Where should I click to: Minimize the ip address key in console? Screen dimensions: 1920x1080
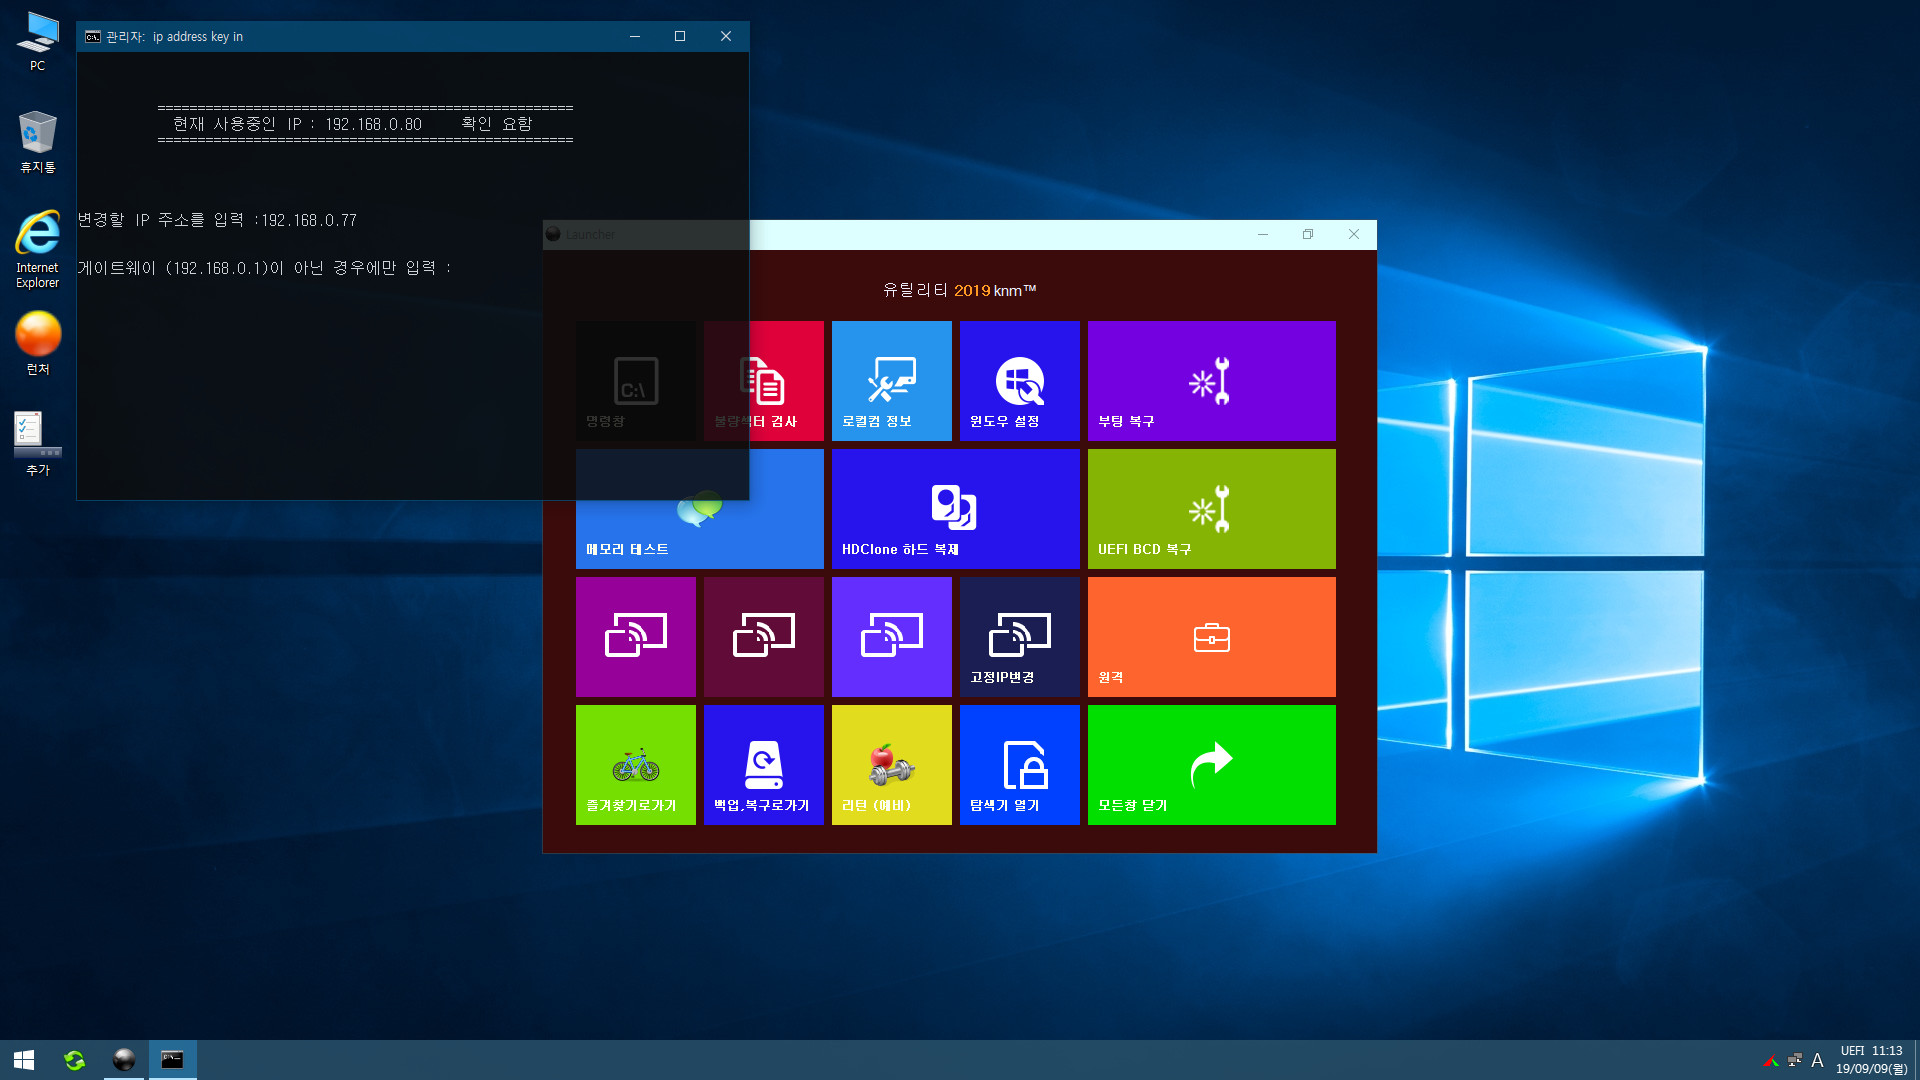(x=634, y=36)
